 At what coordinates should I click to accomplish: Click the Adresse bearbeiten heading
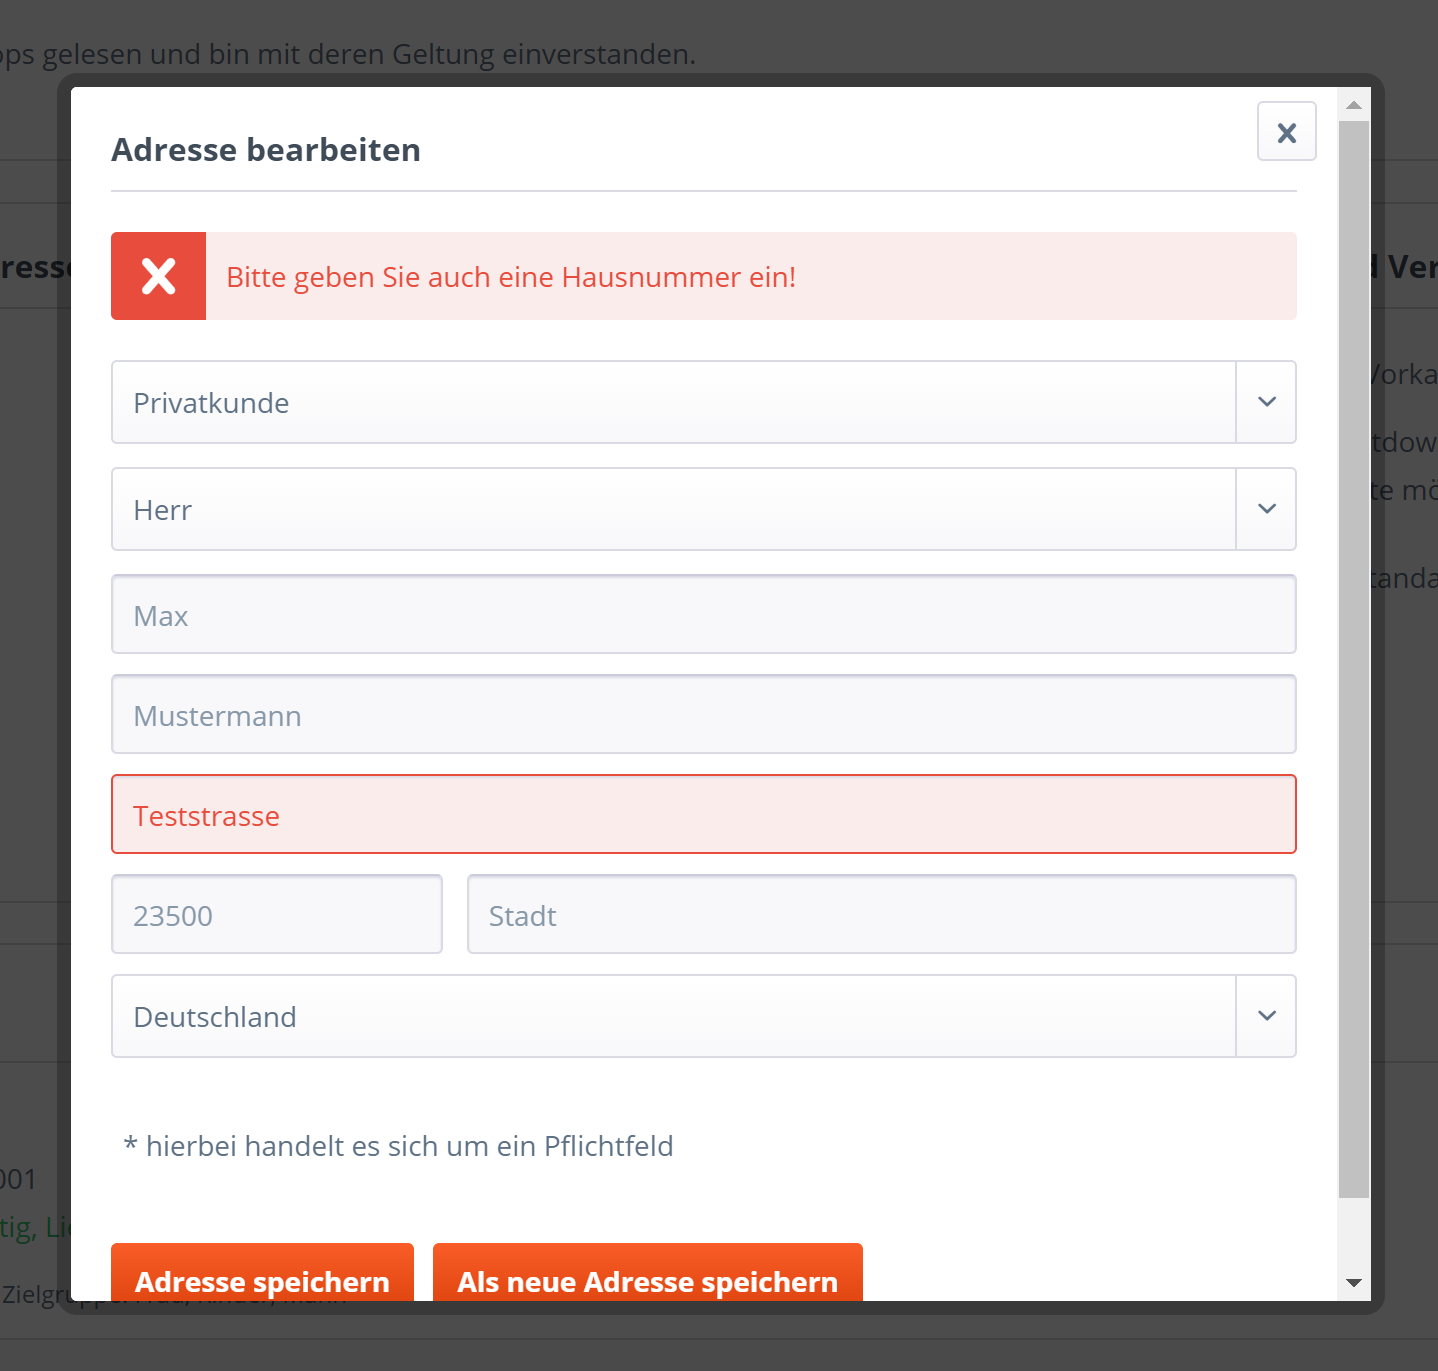coord(266,150)
